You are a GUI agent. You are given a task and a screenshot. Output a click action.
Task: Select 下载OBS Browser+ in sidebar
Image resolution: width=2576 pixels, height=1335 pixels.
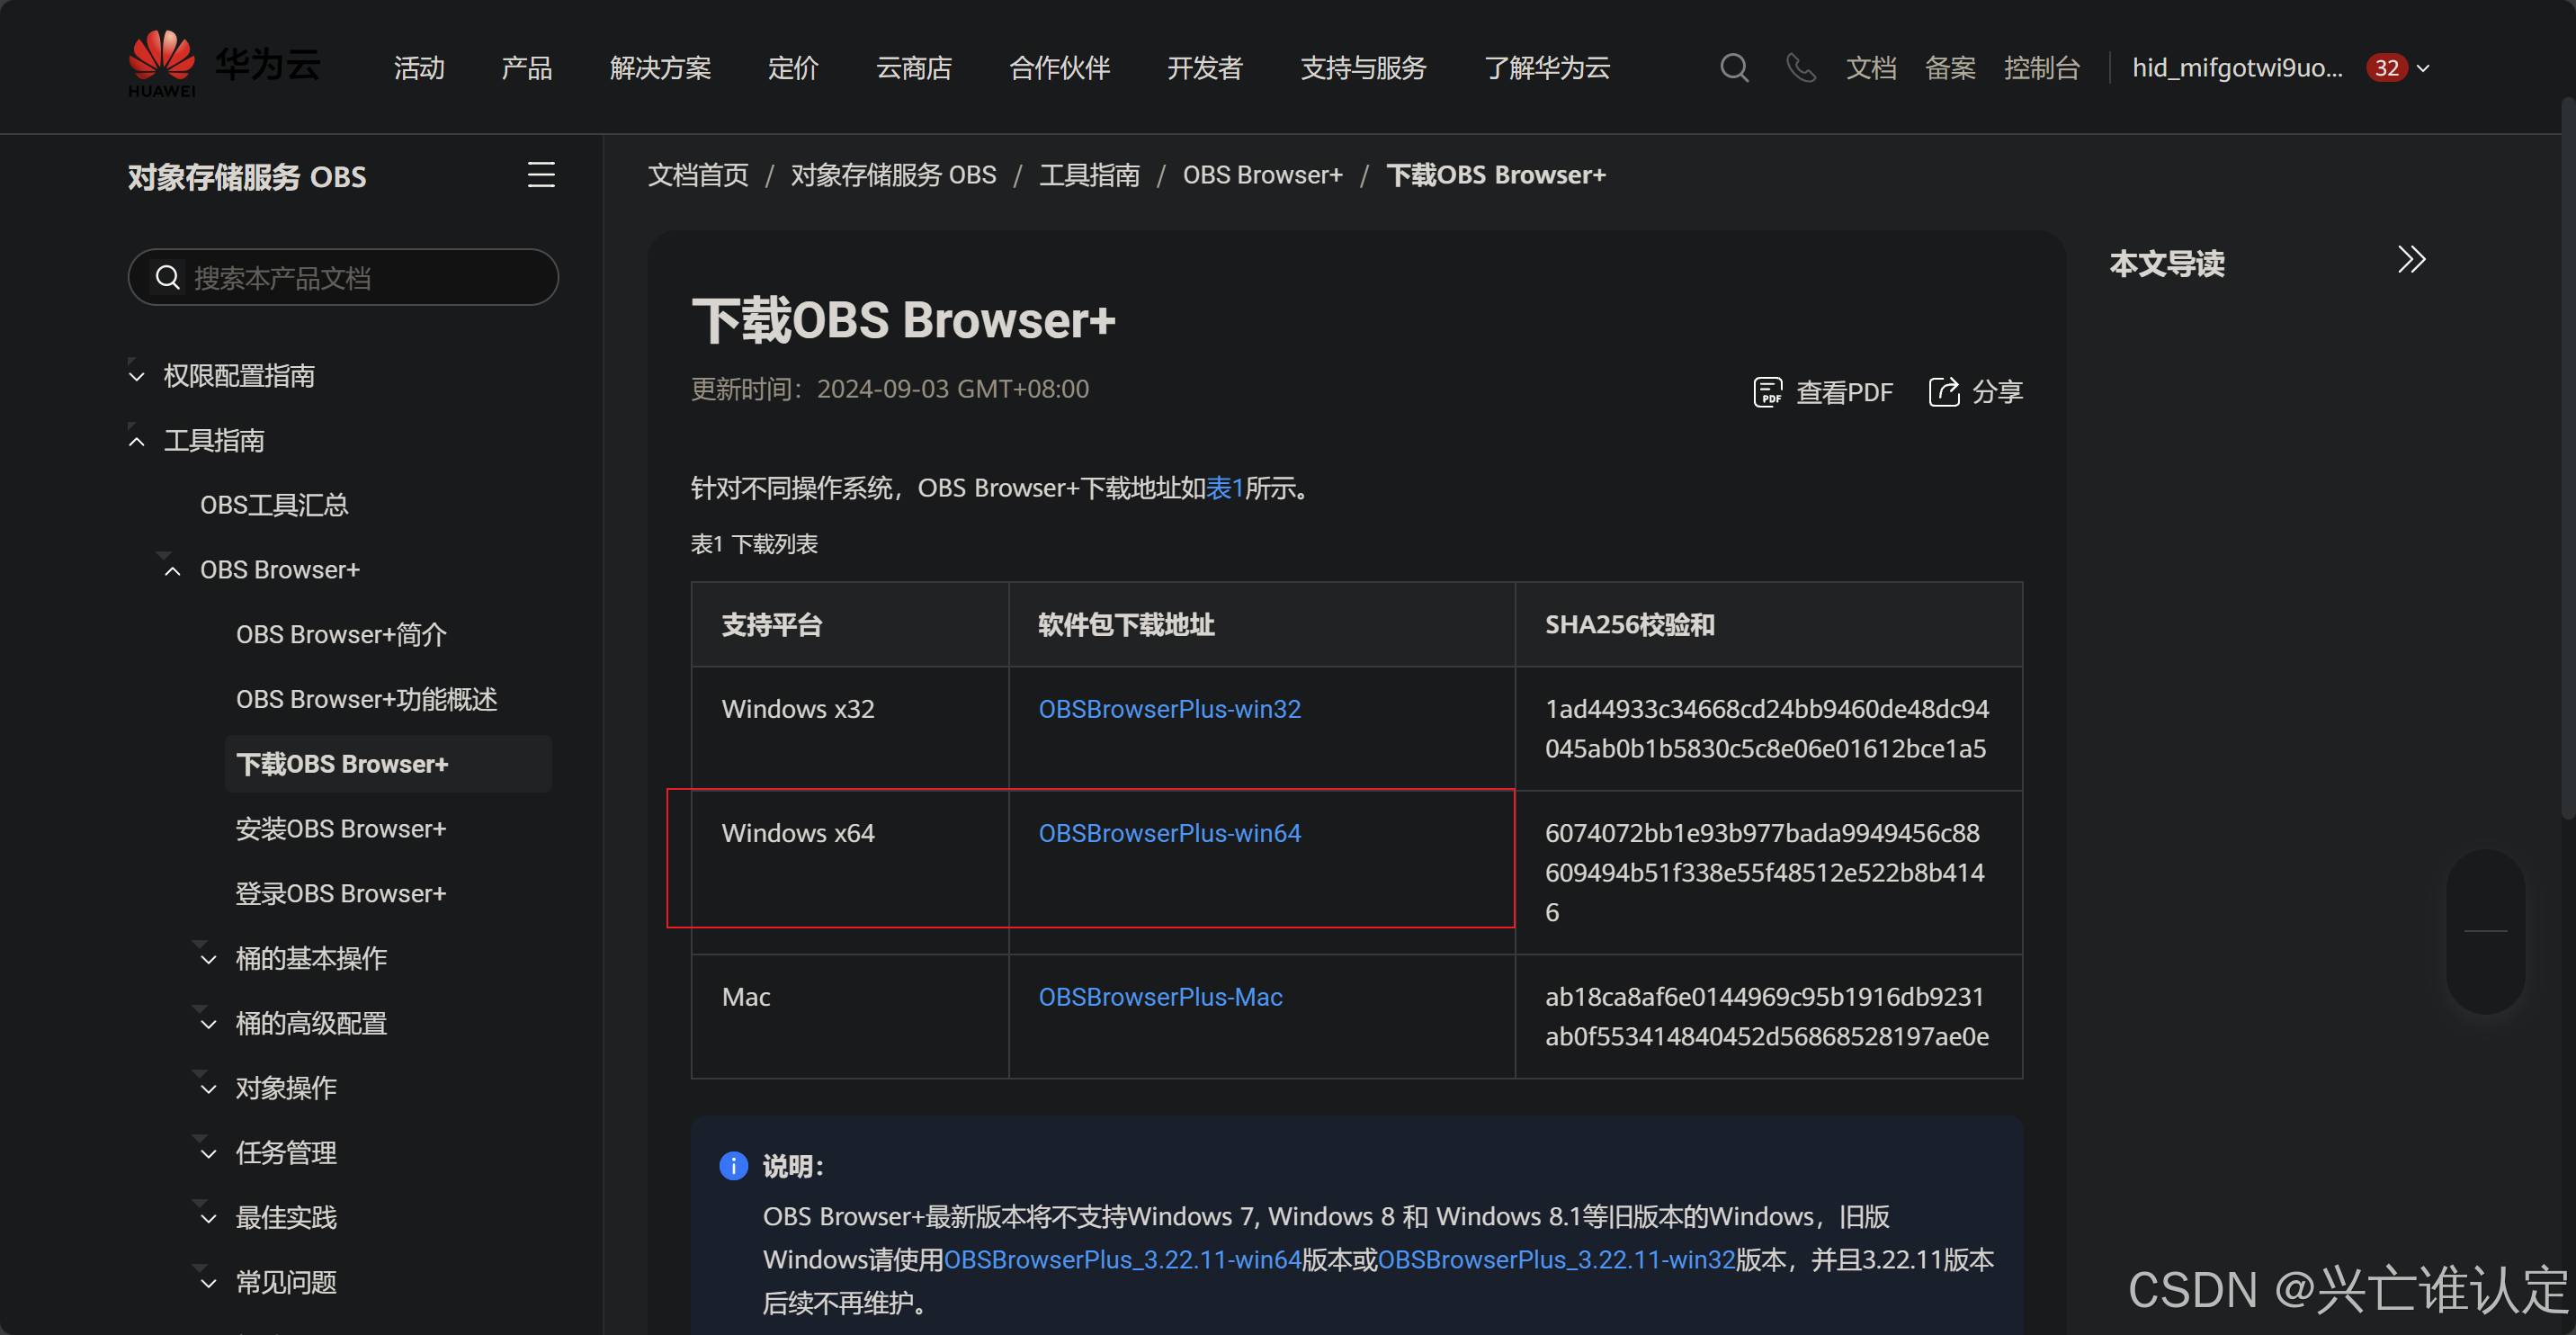(x=388, y=764)
